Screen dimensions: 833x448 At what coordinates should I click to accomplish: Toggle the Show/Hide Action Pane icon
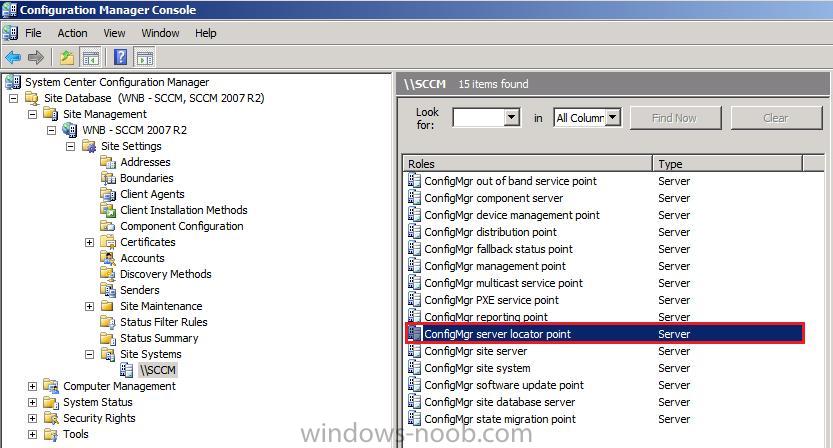144,57
